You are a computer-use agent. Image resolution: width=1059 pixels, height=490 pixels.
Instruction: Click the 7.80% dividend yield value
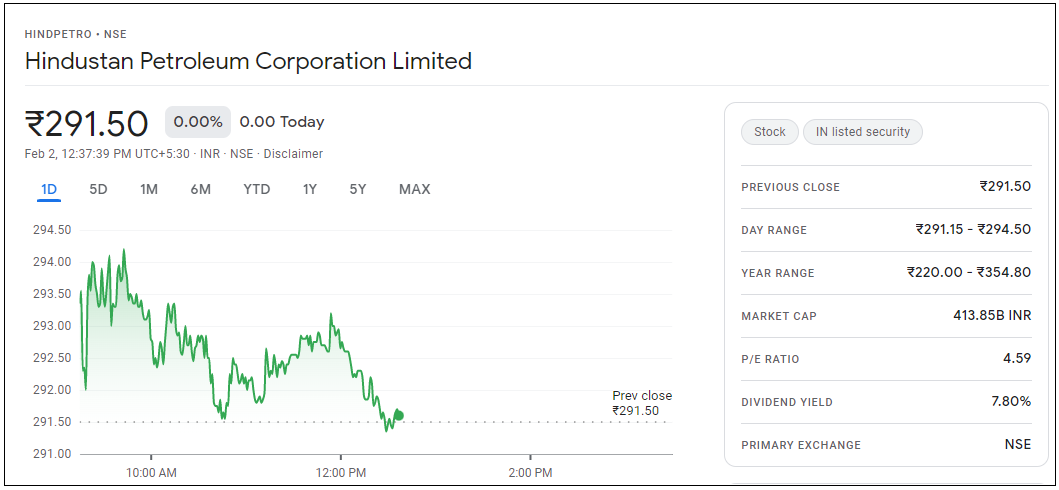click(x=1011, y=402)
